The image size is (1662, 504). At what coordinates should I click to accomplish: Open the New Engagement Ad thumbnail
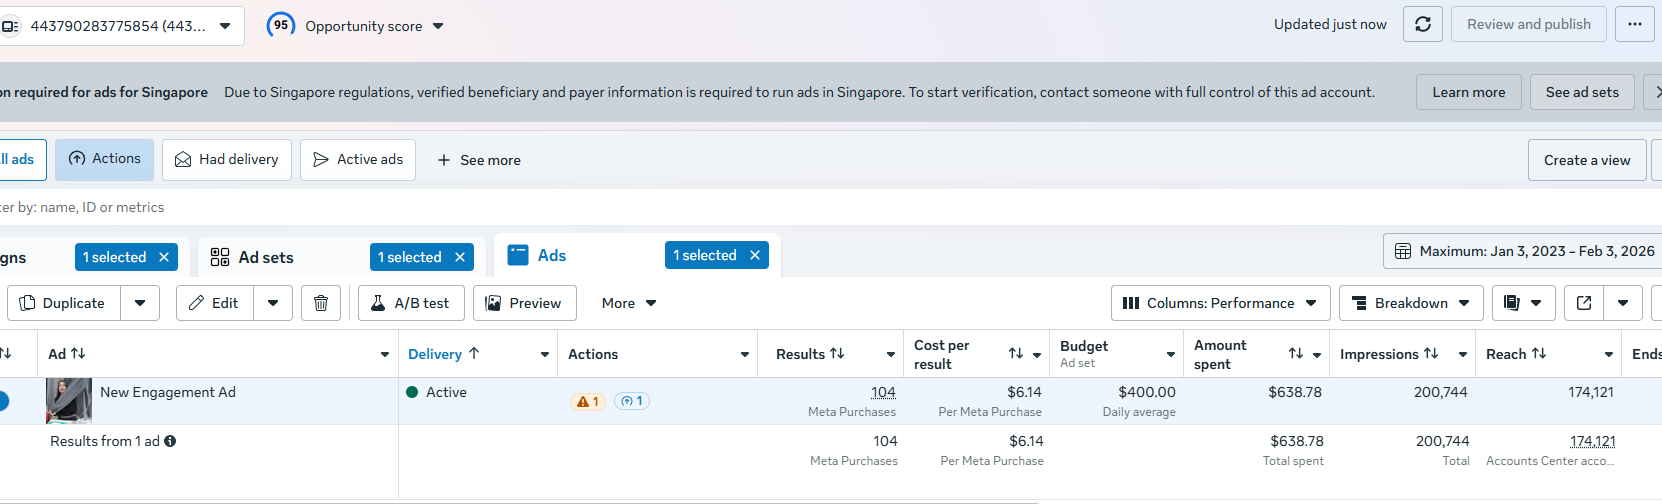tap(69, 401)
